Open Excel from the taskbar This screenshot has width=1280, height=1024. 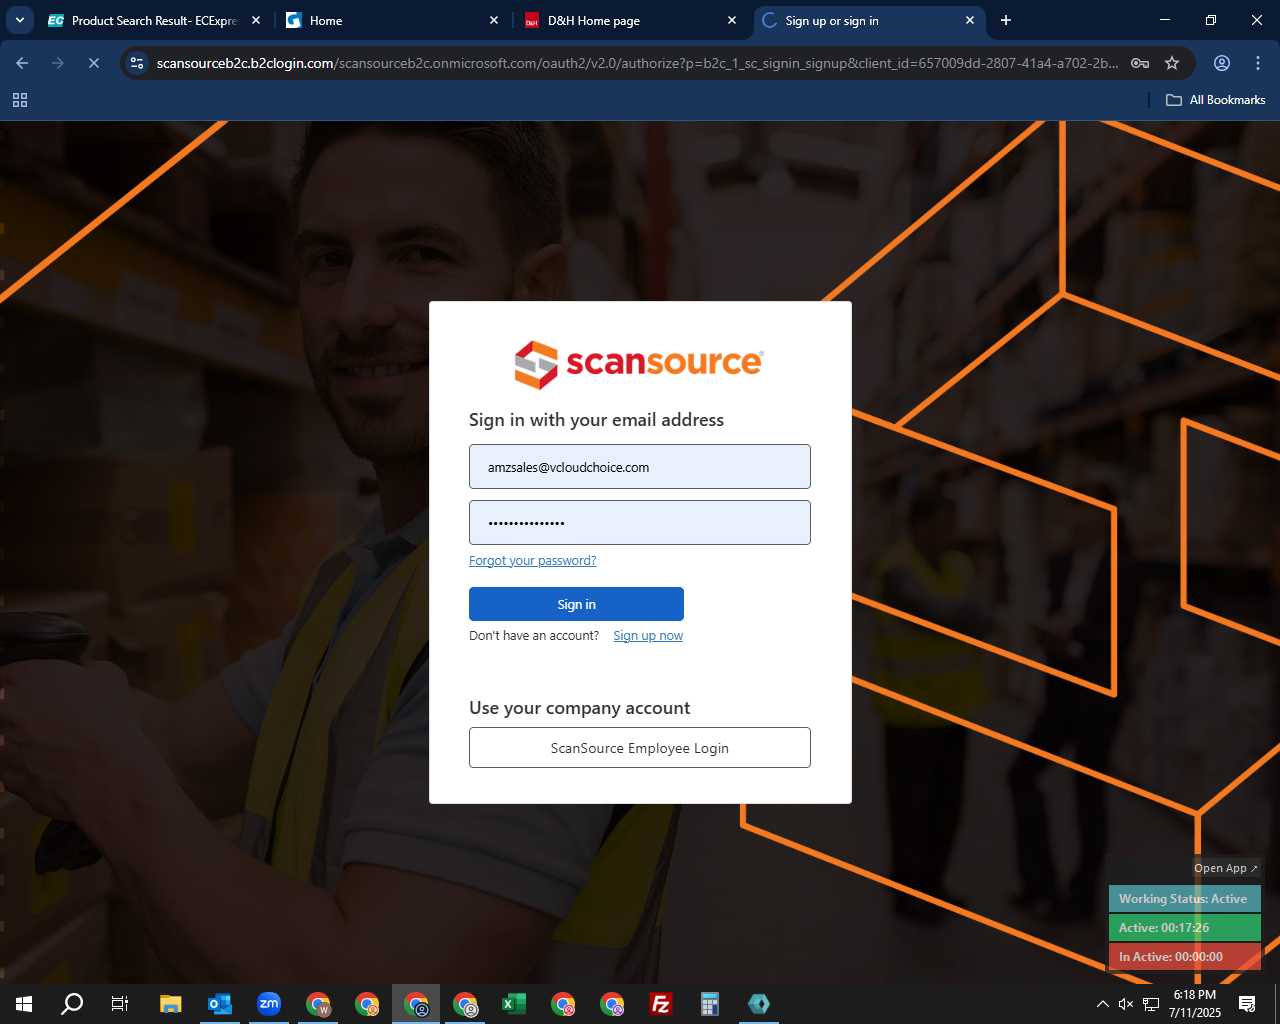(x=514, y=1004)
